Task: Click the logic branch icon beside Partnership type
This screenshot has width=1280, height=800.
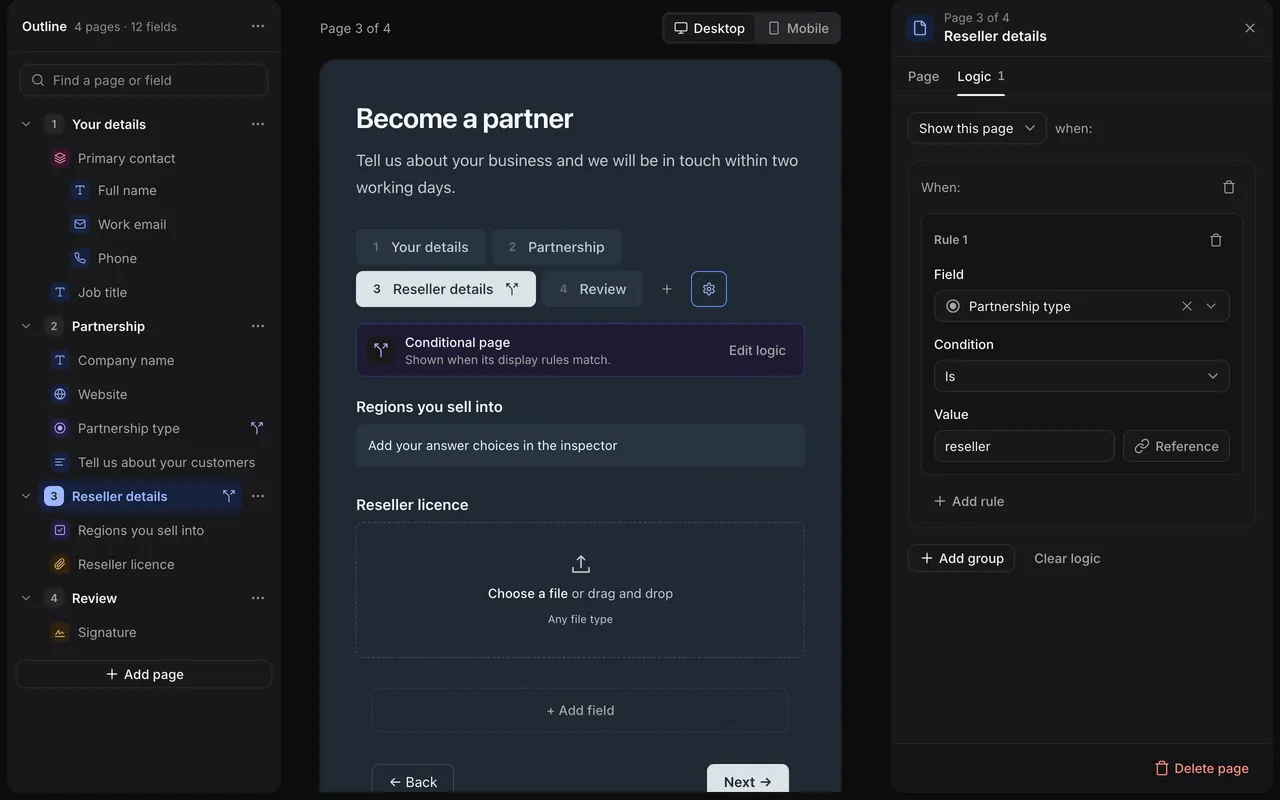Action: tap(257, 428)
